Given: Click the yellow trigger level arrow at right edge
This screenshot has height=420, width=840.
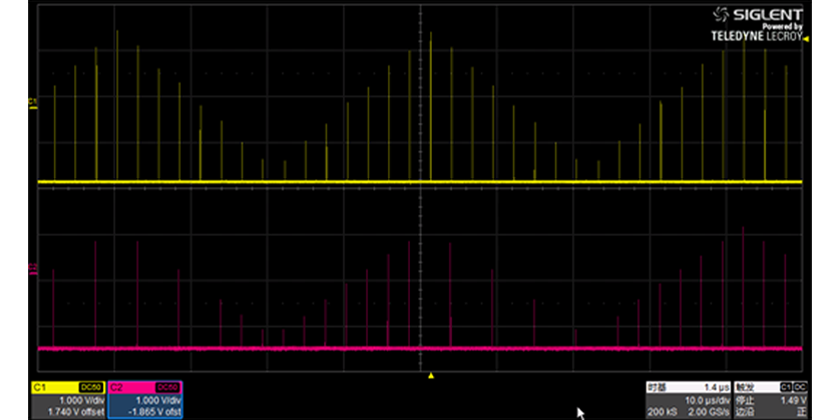Looking at the screenshot, I should coord(806,39).
